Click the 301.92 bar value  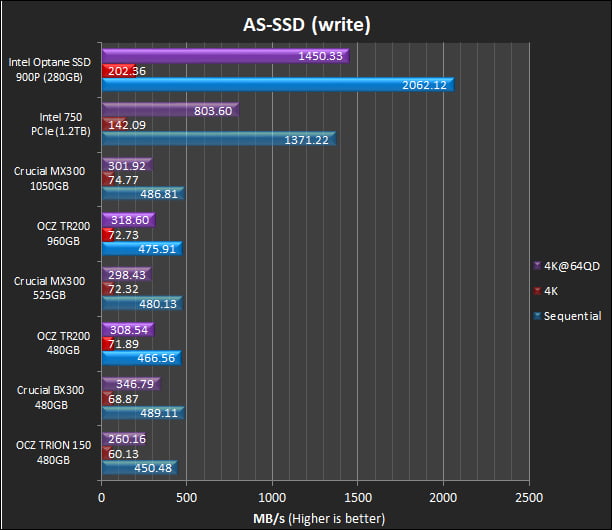point(127,166)
